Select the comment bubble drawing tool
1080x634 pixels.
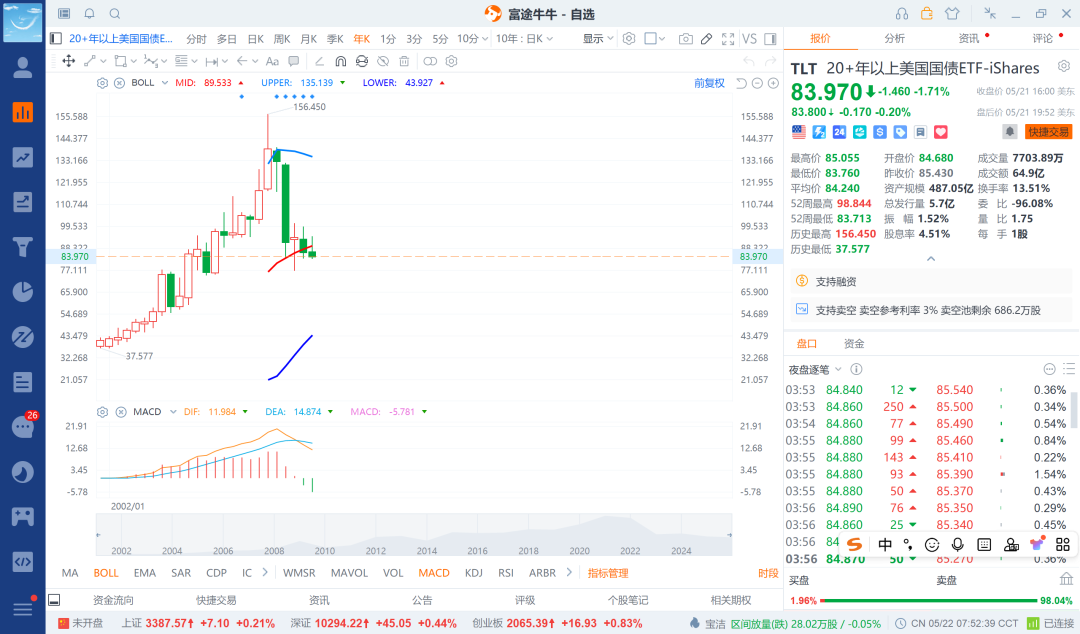point(294,61)
